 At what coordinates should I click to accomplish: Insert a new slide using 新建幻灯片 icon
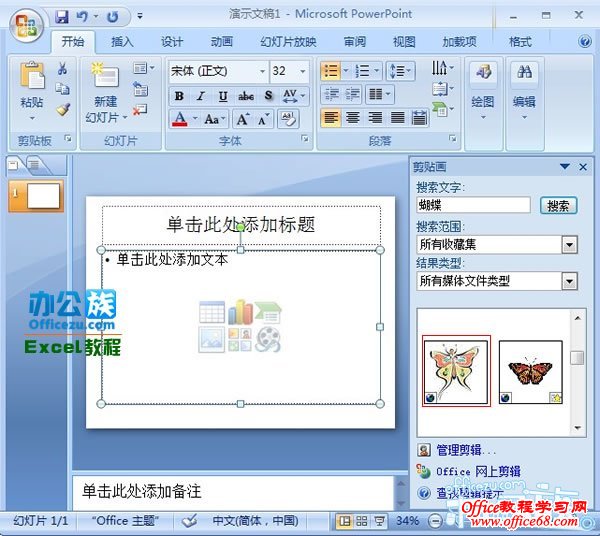coord(105,75)
